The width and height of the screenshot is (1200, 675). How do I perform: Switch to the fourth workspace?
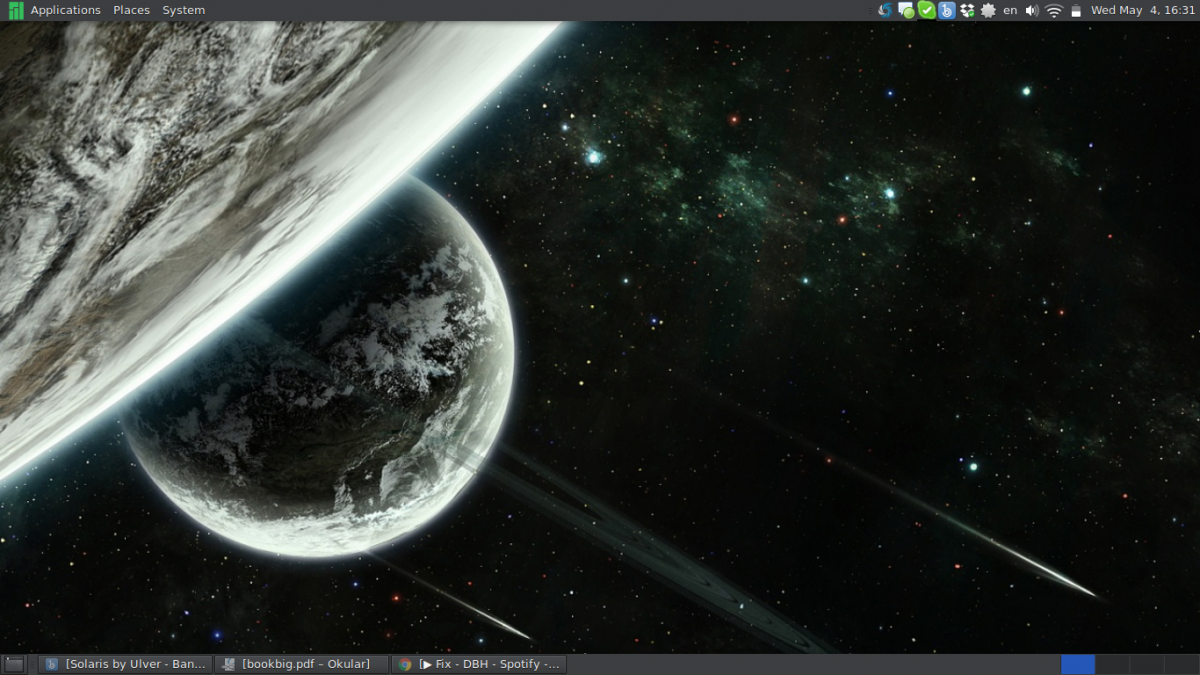click(1180, 664)
